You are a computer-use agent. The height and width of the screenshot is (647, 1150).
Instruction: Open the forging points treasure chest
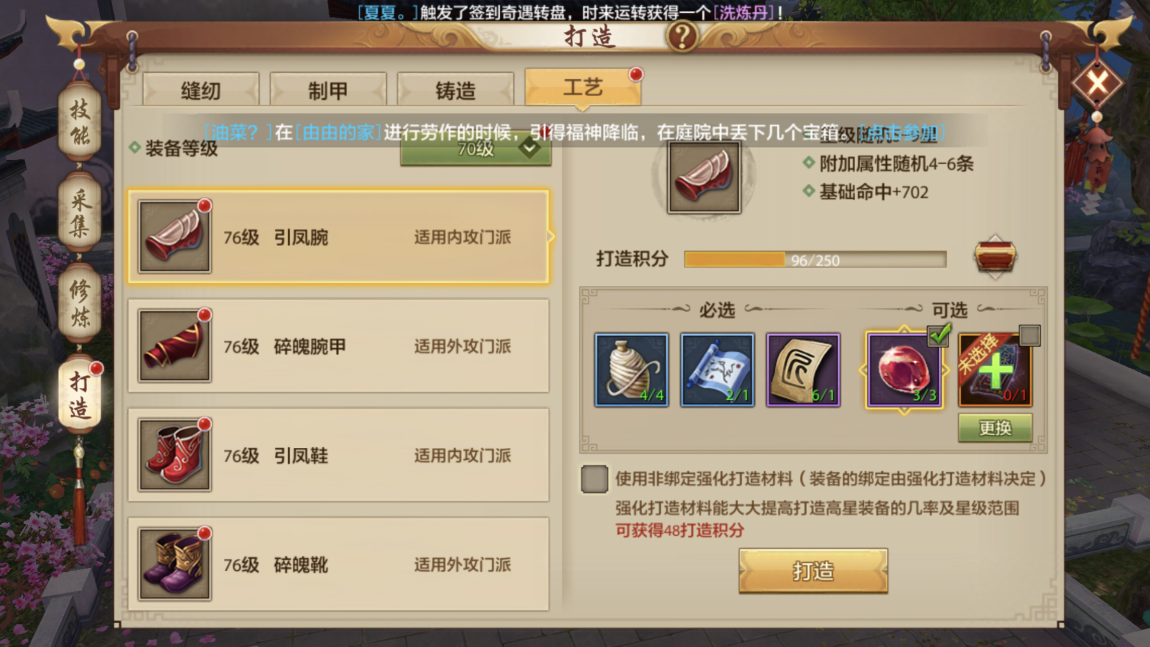coord(995,257)
